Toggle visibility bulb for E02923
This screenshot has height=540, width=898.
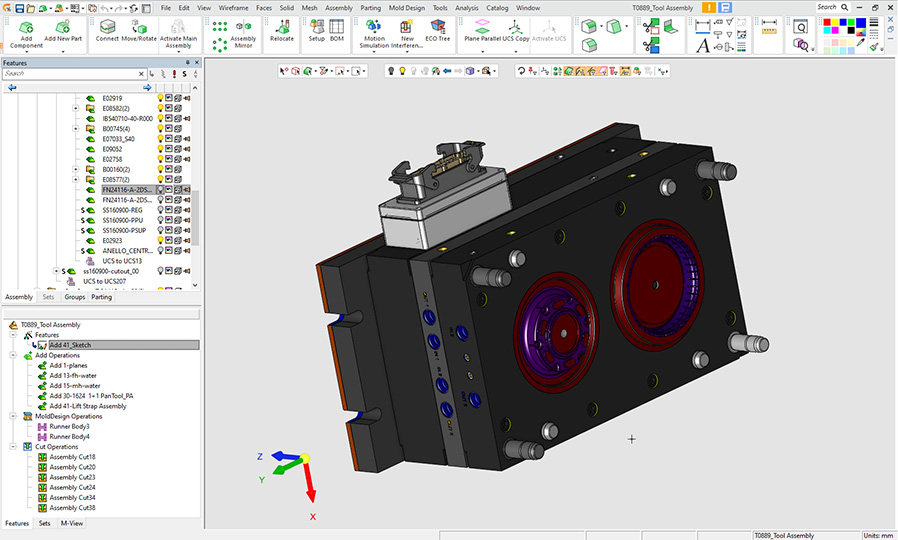(x=160, y=240)
